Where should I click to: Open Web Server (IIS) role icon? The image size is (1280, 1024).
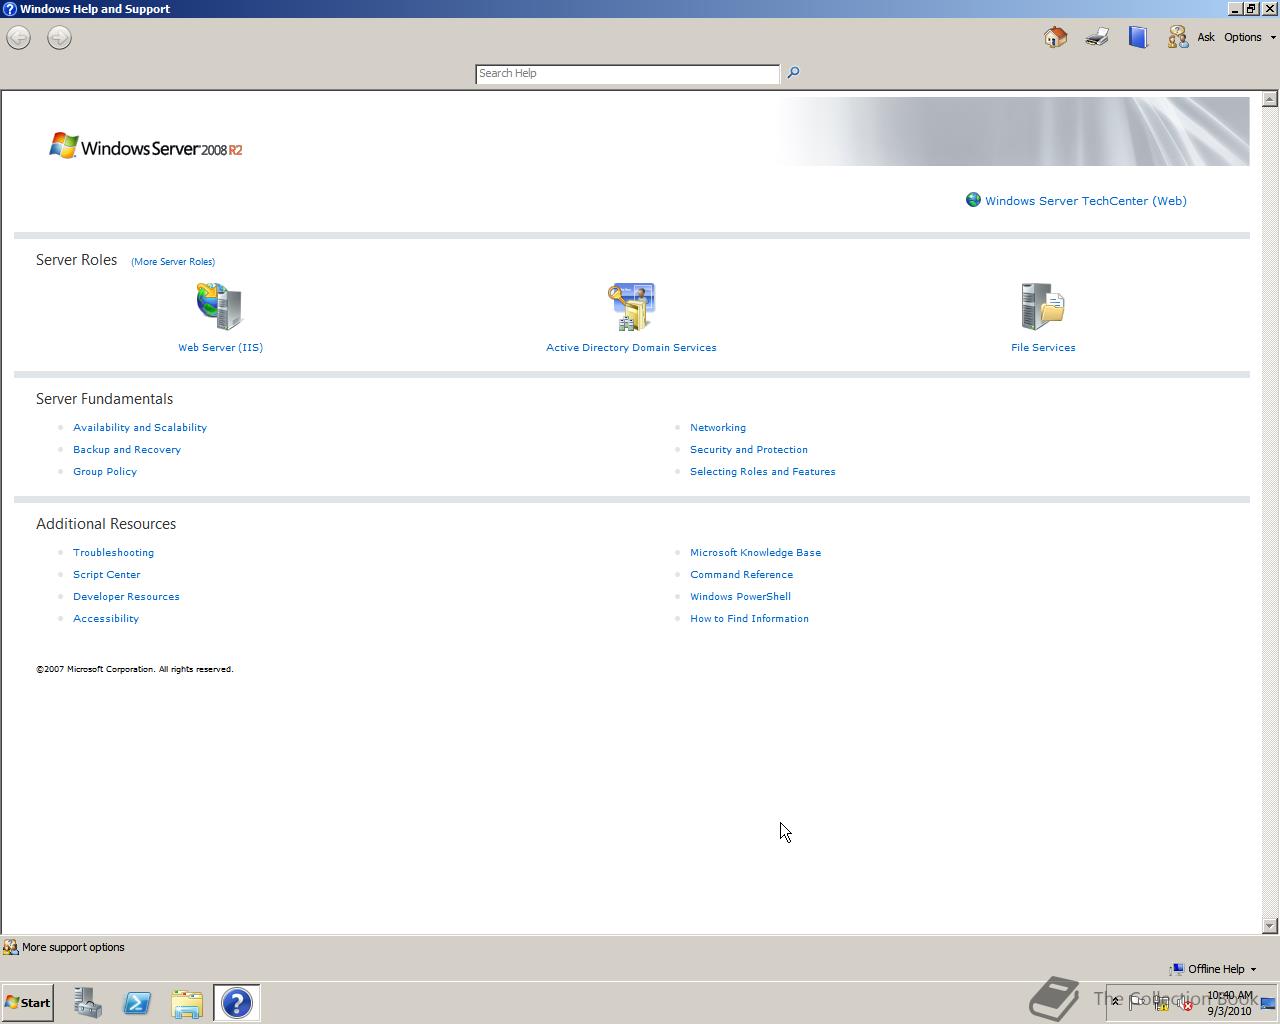220,306
